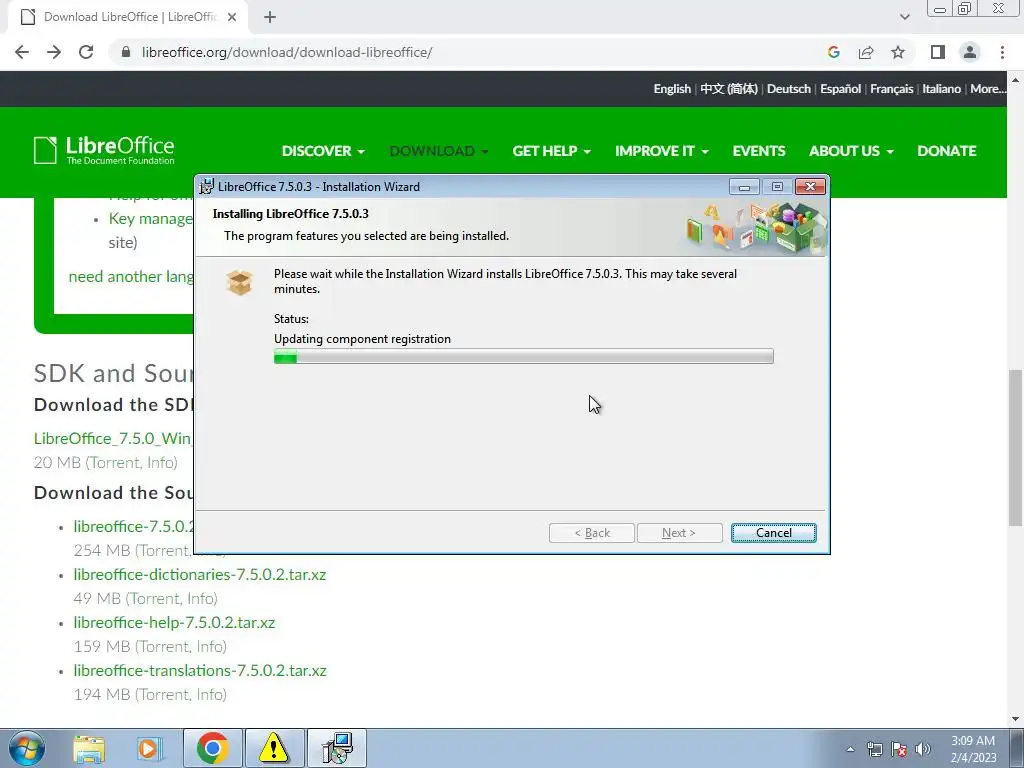Minimize the Installation Wizard window

[744, 187]
